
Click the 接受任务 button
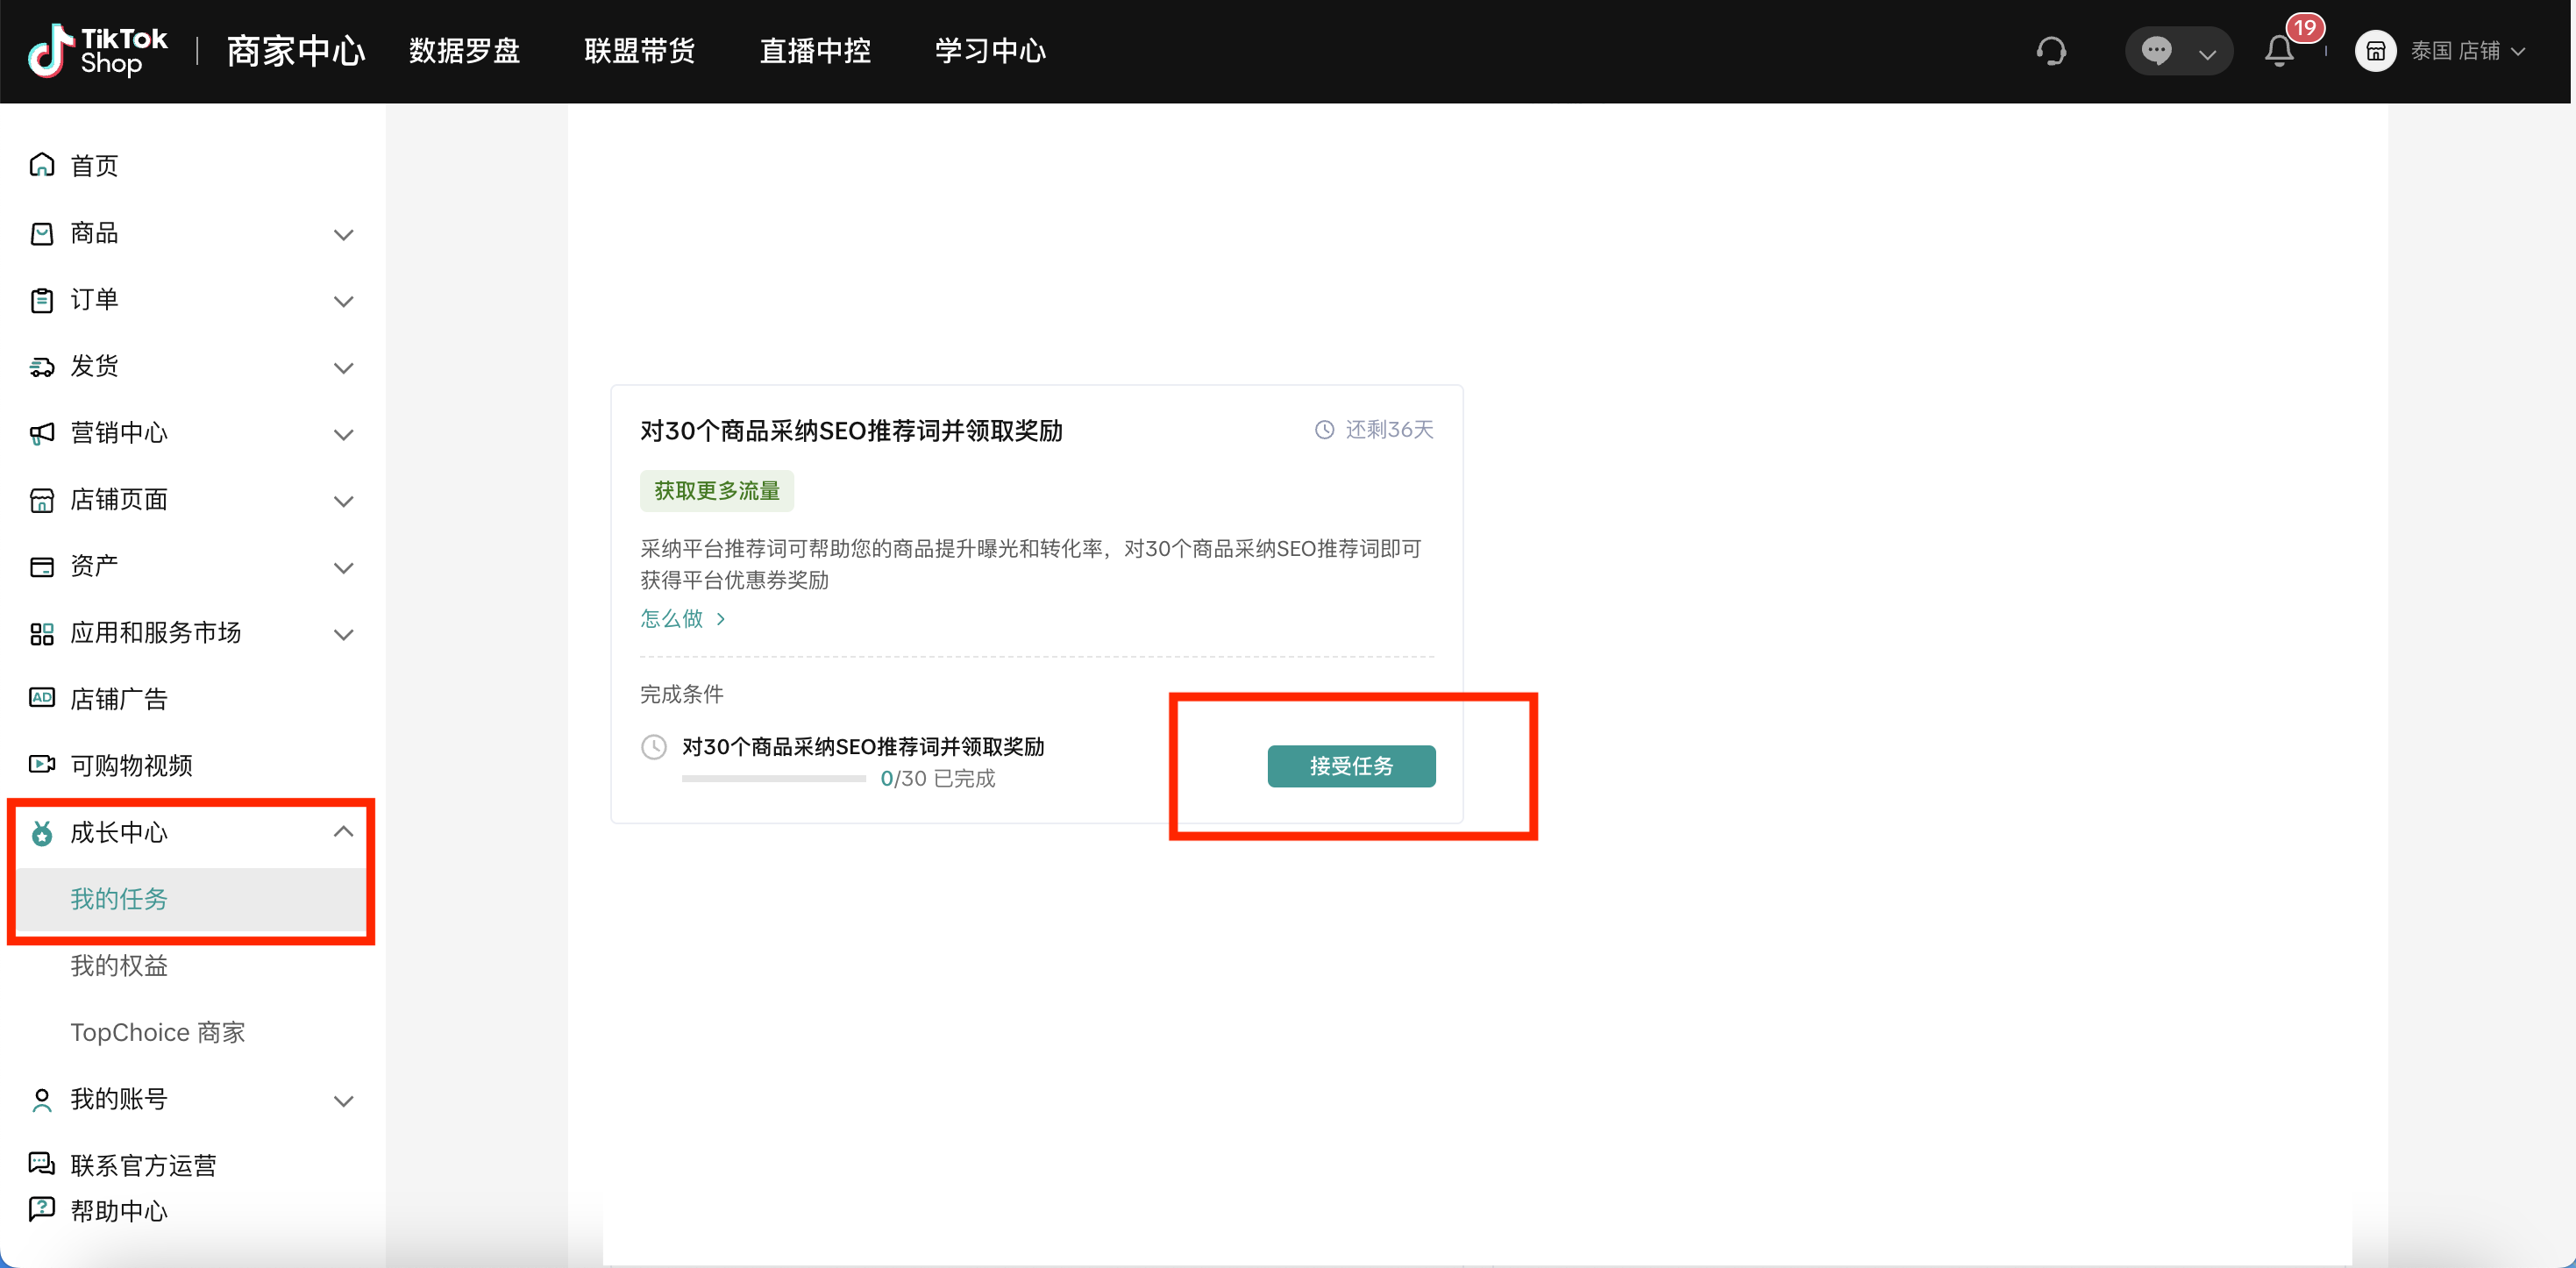point(1351,766)
